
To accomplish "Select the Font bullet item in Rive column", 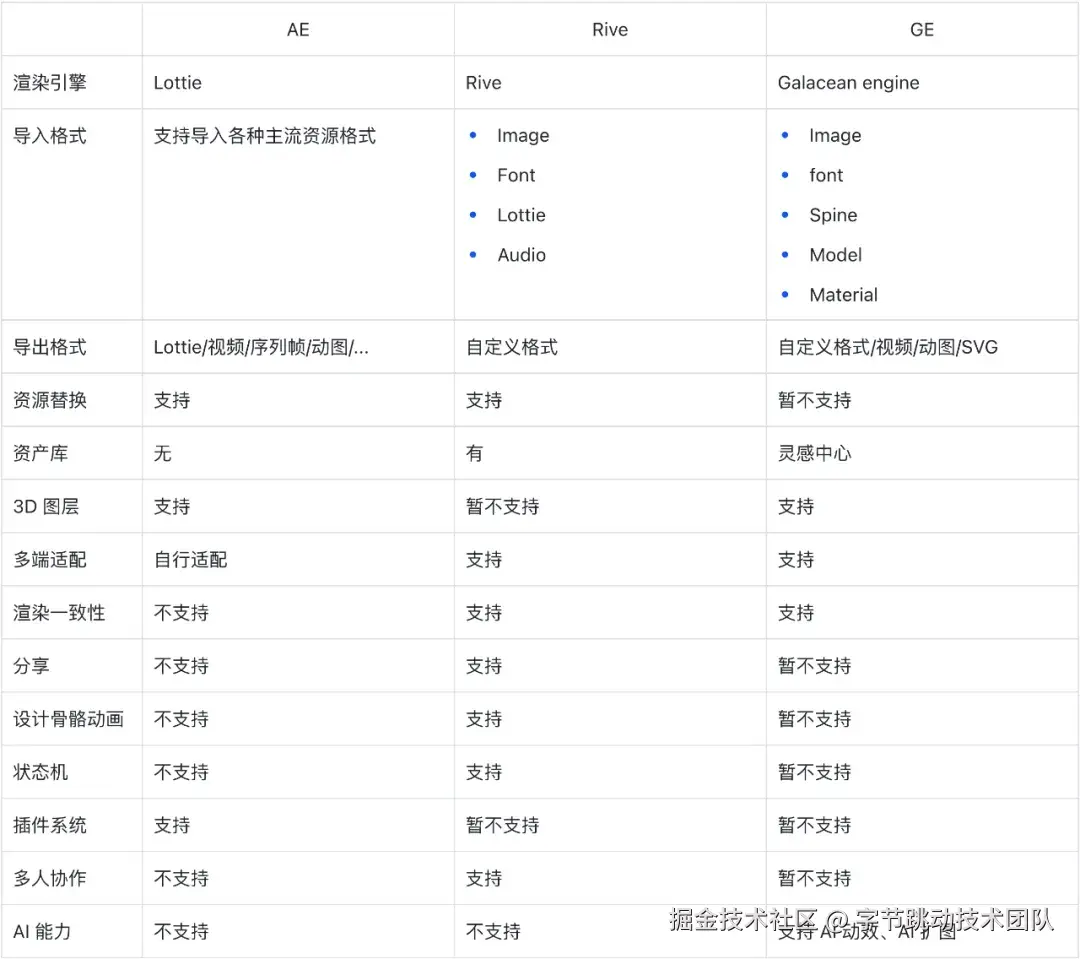I will (516, 175).
